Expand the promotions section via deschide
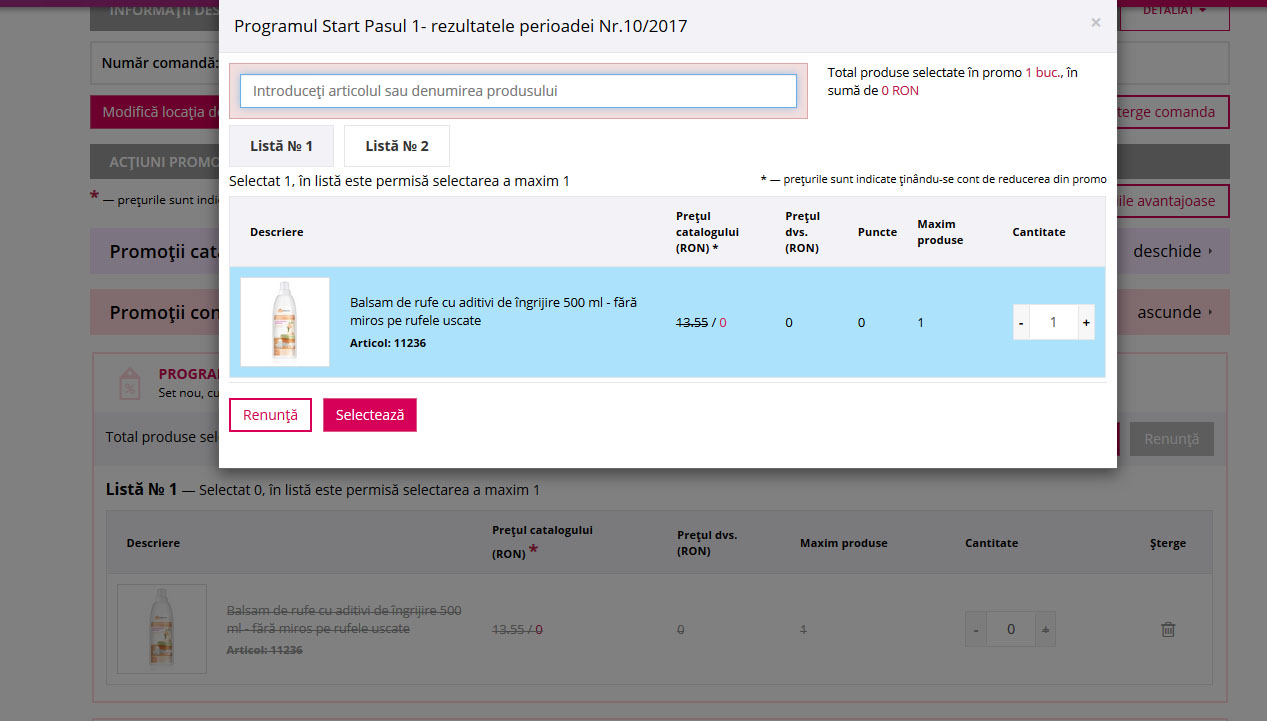Image resolution: width=1267 pixels, height=721 pixels. [x=1172, y=251]
